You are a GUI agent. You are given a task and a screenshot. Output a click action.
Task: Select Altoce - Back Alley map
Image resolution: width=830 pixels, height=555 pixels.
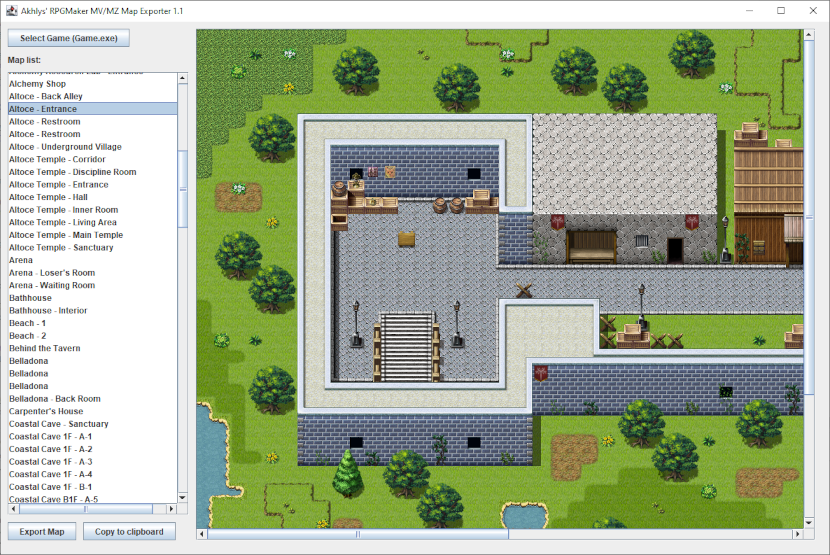click(93, 96)
